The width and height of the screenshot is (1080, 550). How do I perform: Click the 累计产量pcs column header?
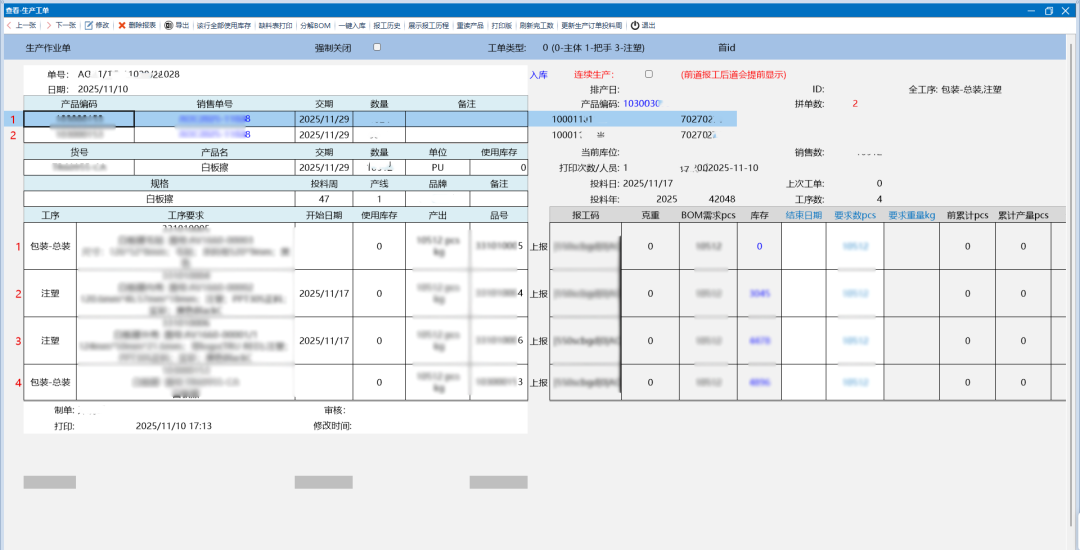(x=1023, y=215)
